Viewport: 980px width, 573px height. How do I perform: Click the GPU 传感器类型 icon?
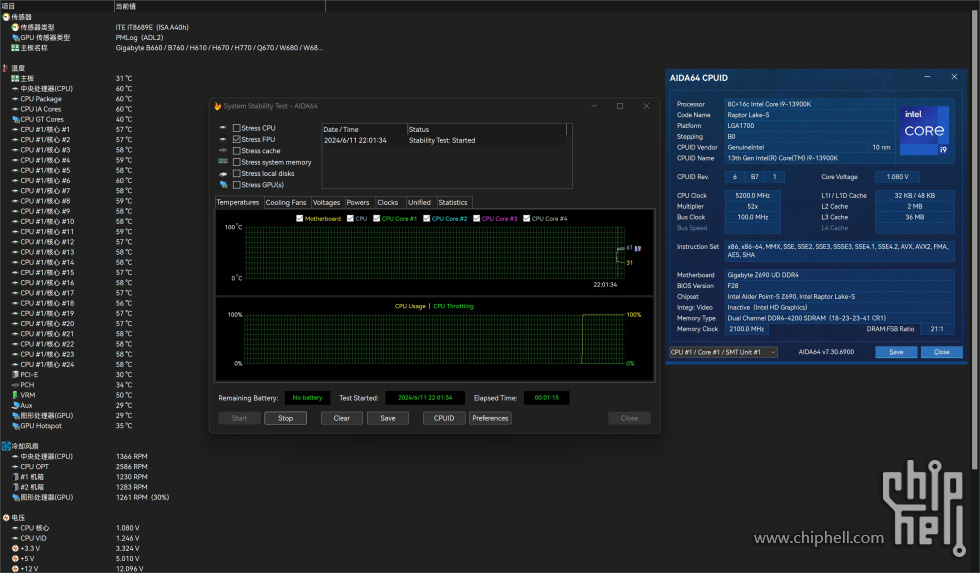point(15,37)
